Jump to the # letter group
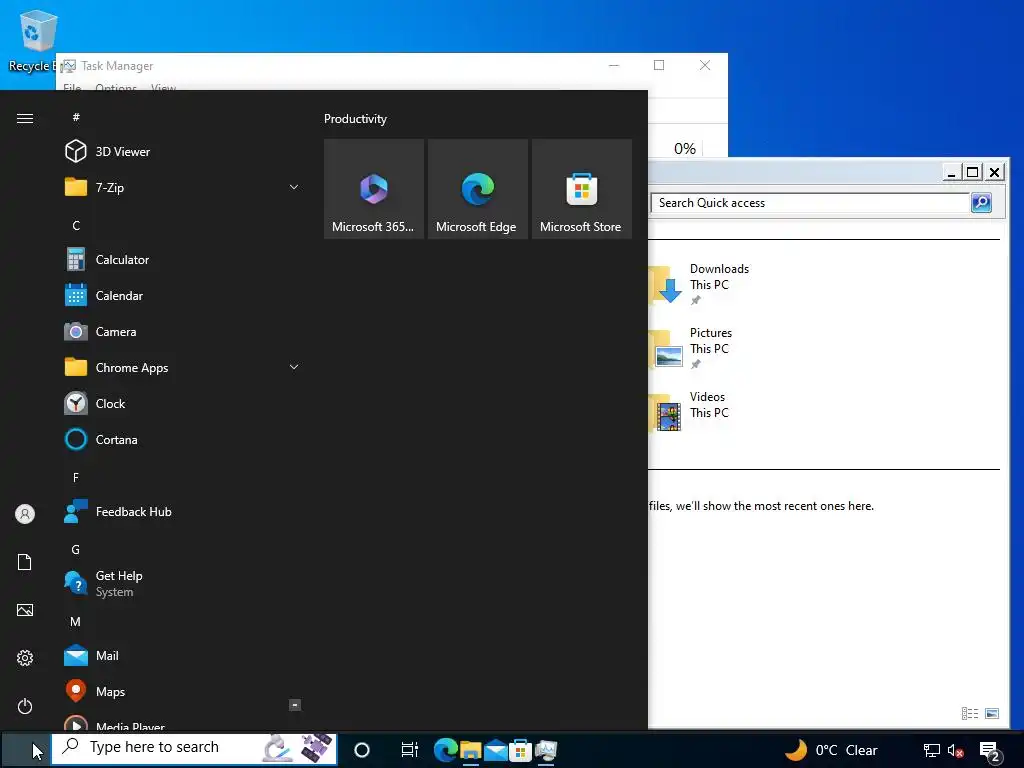The image size is (1024, 768). click(76, 117)
